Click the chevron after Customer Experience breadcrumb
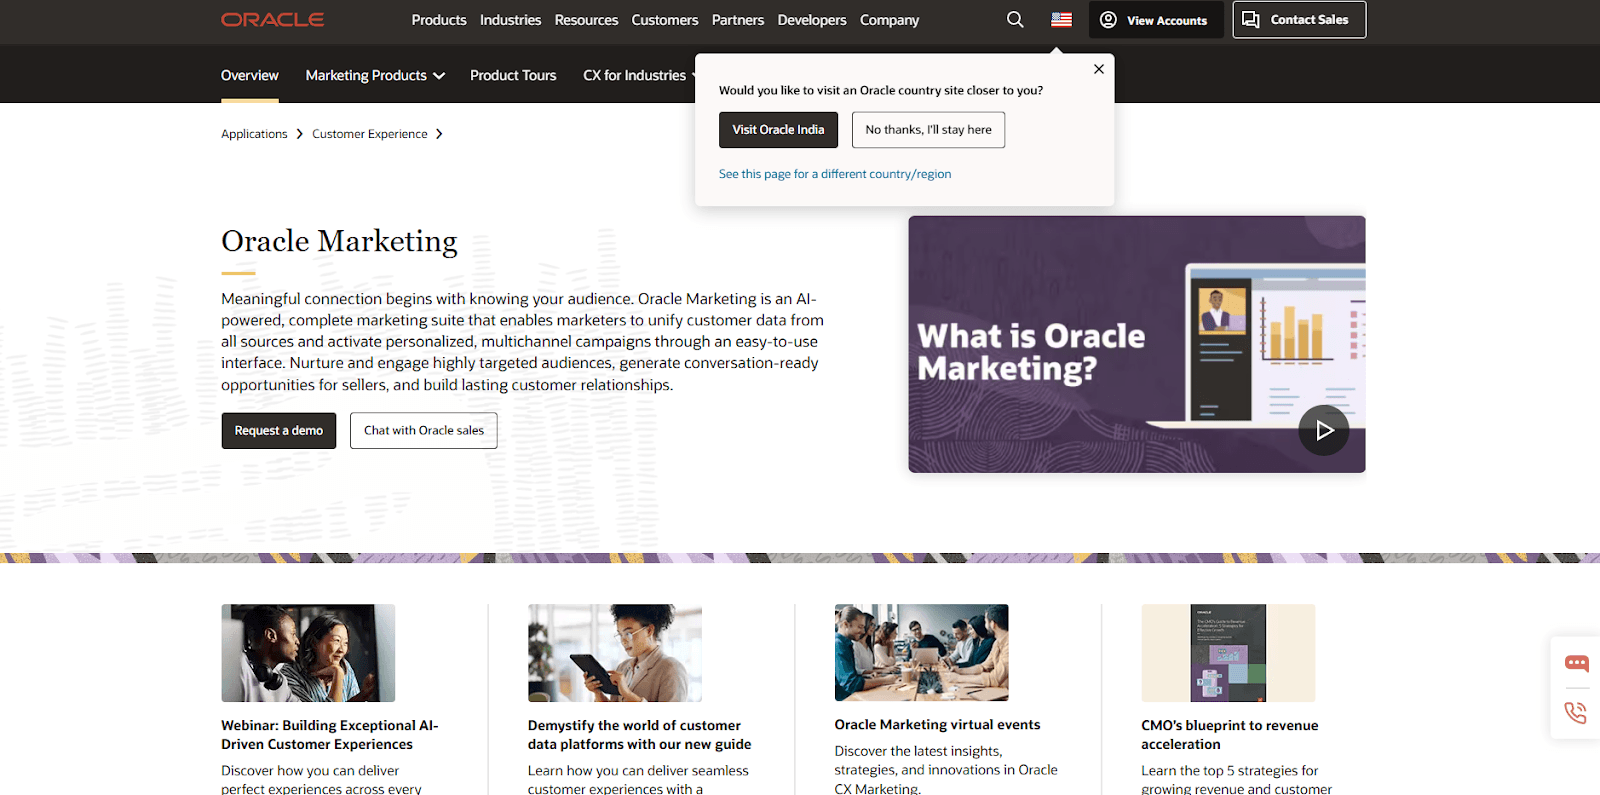This screenshot has height=795, width=1600. (x=439, y=134)
